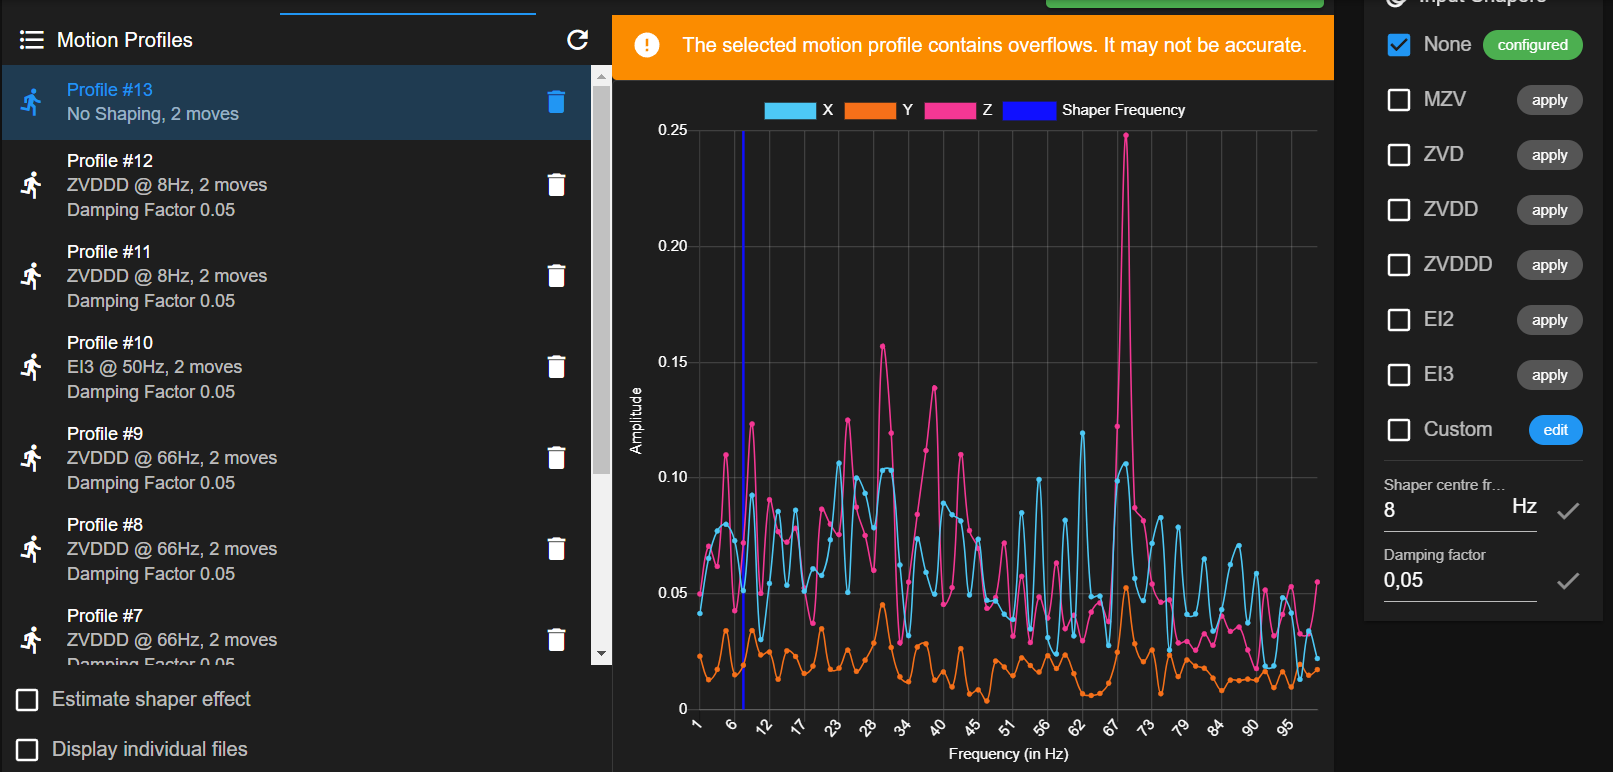Click the profile list scrollbar thumb
This screenshot has height=772, width=1613.
tap(601, 280)
